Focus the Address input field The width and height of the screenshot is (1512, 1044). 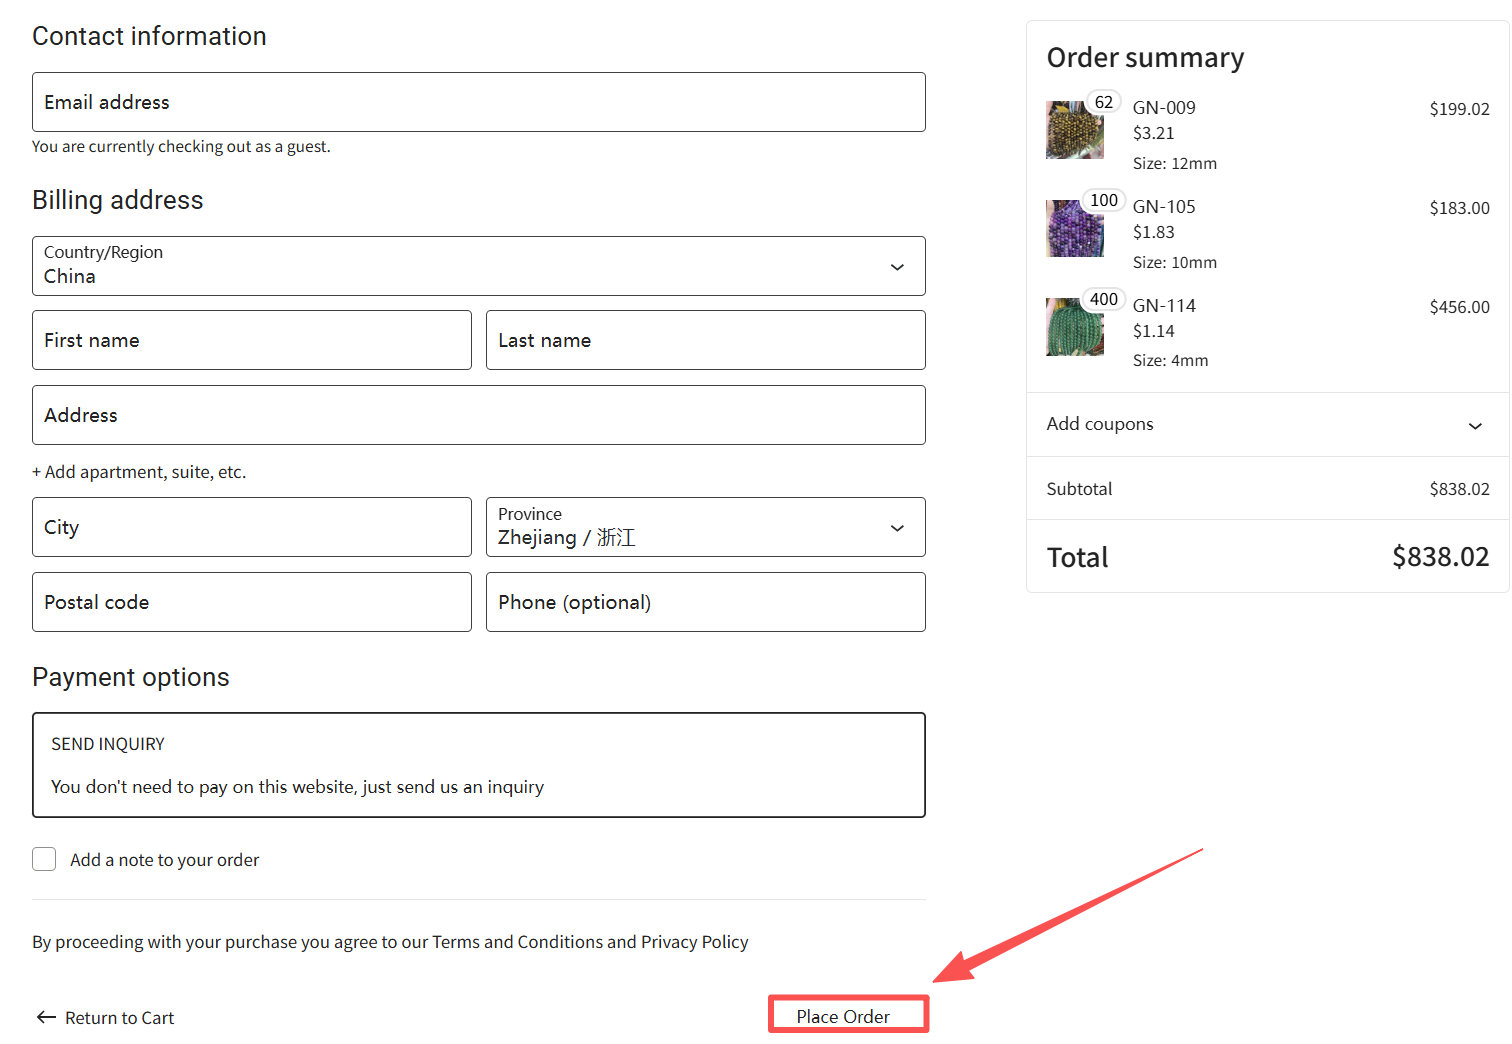(x=478, y=415)
